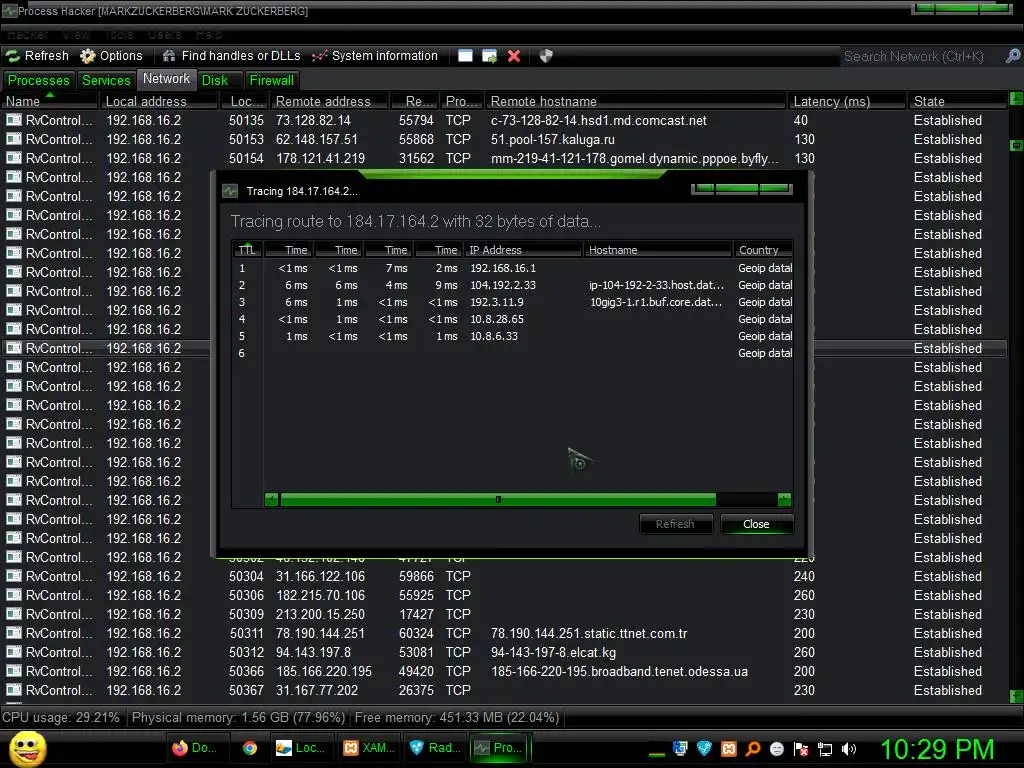1024x768 pixels.
Task: Sort by Remote address column header
Action: 329,101
